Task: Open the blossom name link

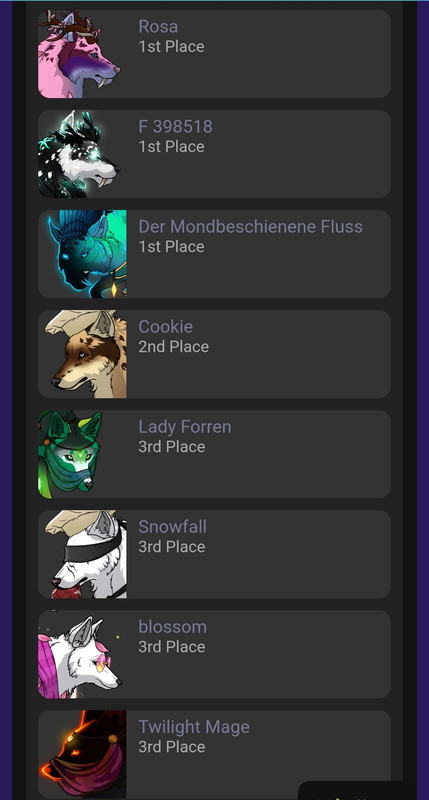Action: pos(172,627)
